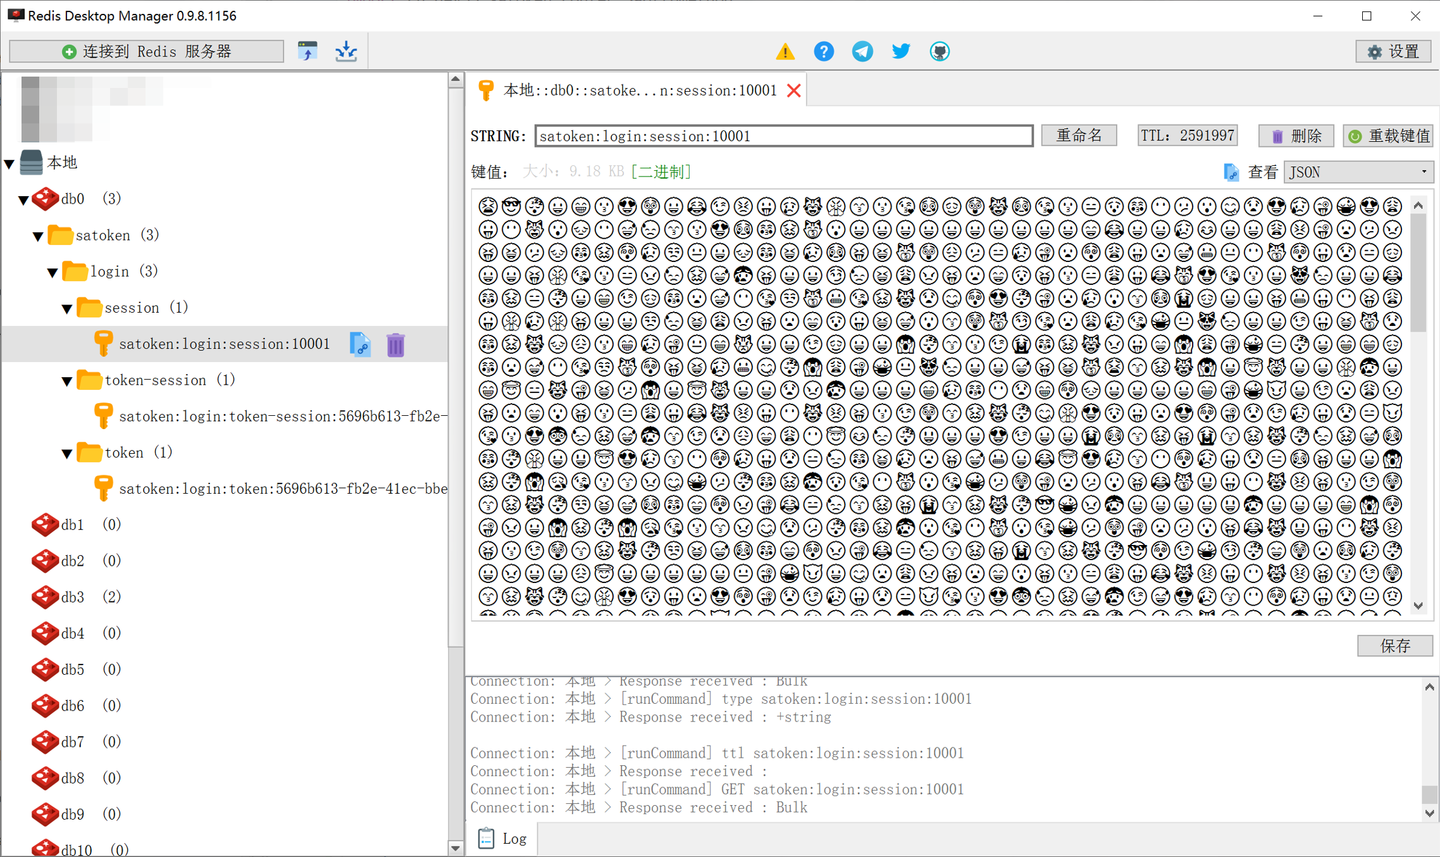Open the yellow warning triangle icon
The image size is (1440, 857).
point(786,52)
